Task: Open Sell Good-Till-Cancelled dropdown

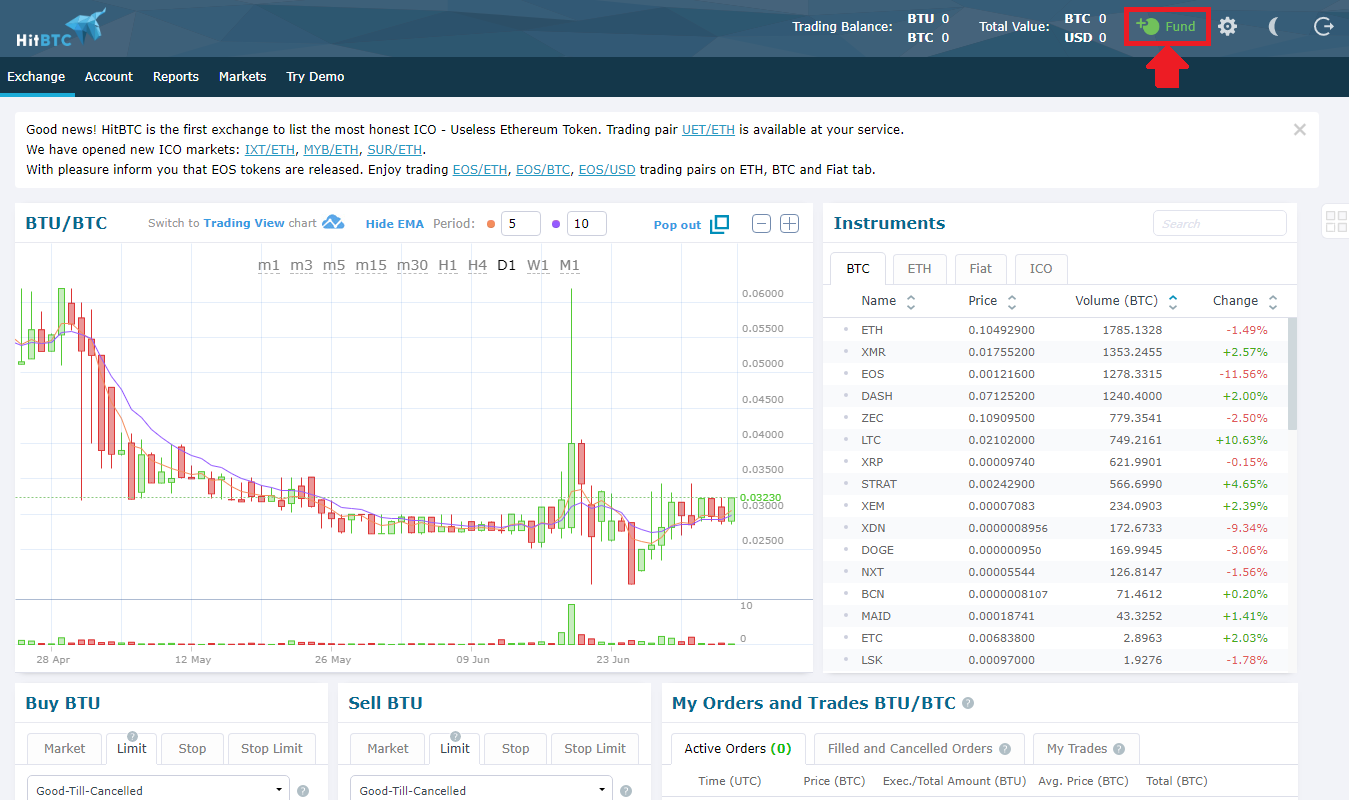Action: click(x=481, y=789)
